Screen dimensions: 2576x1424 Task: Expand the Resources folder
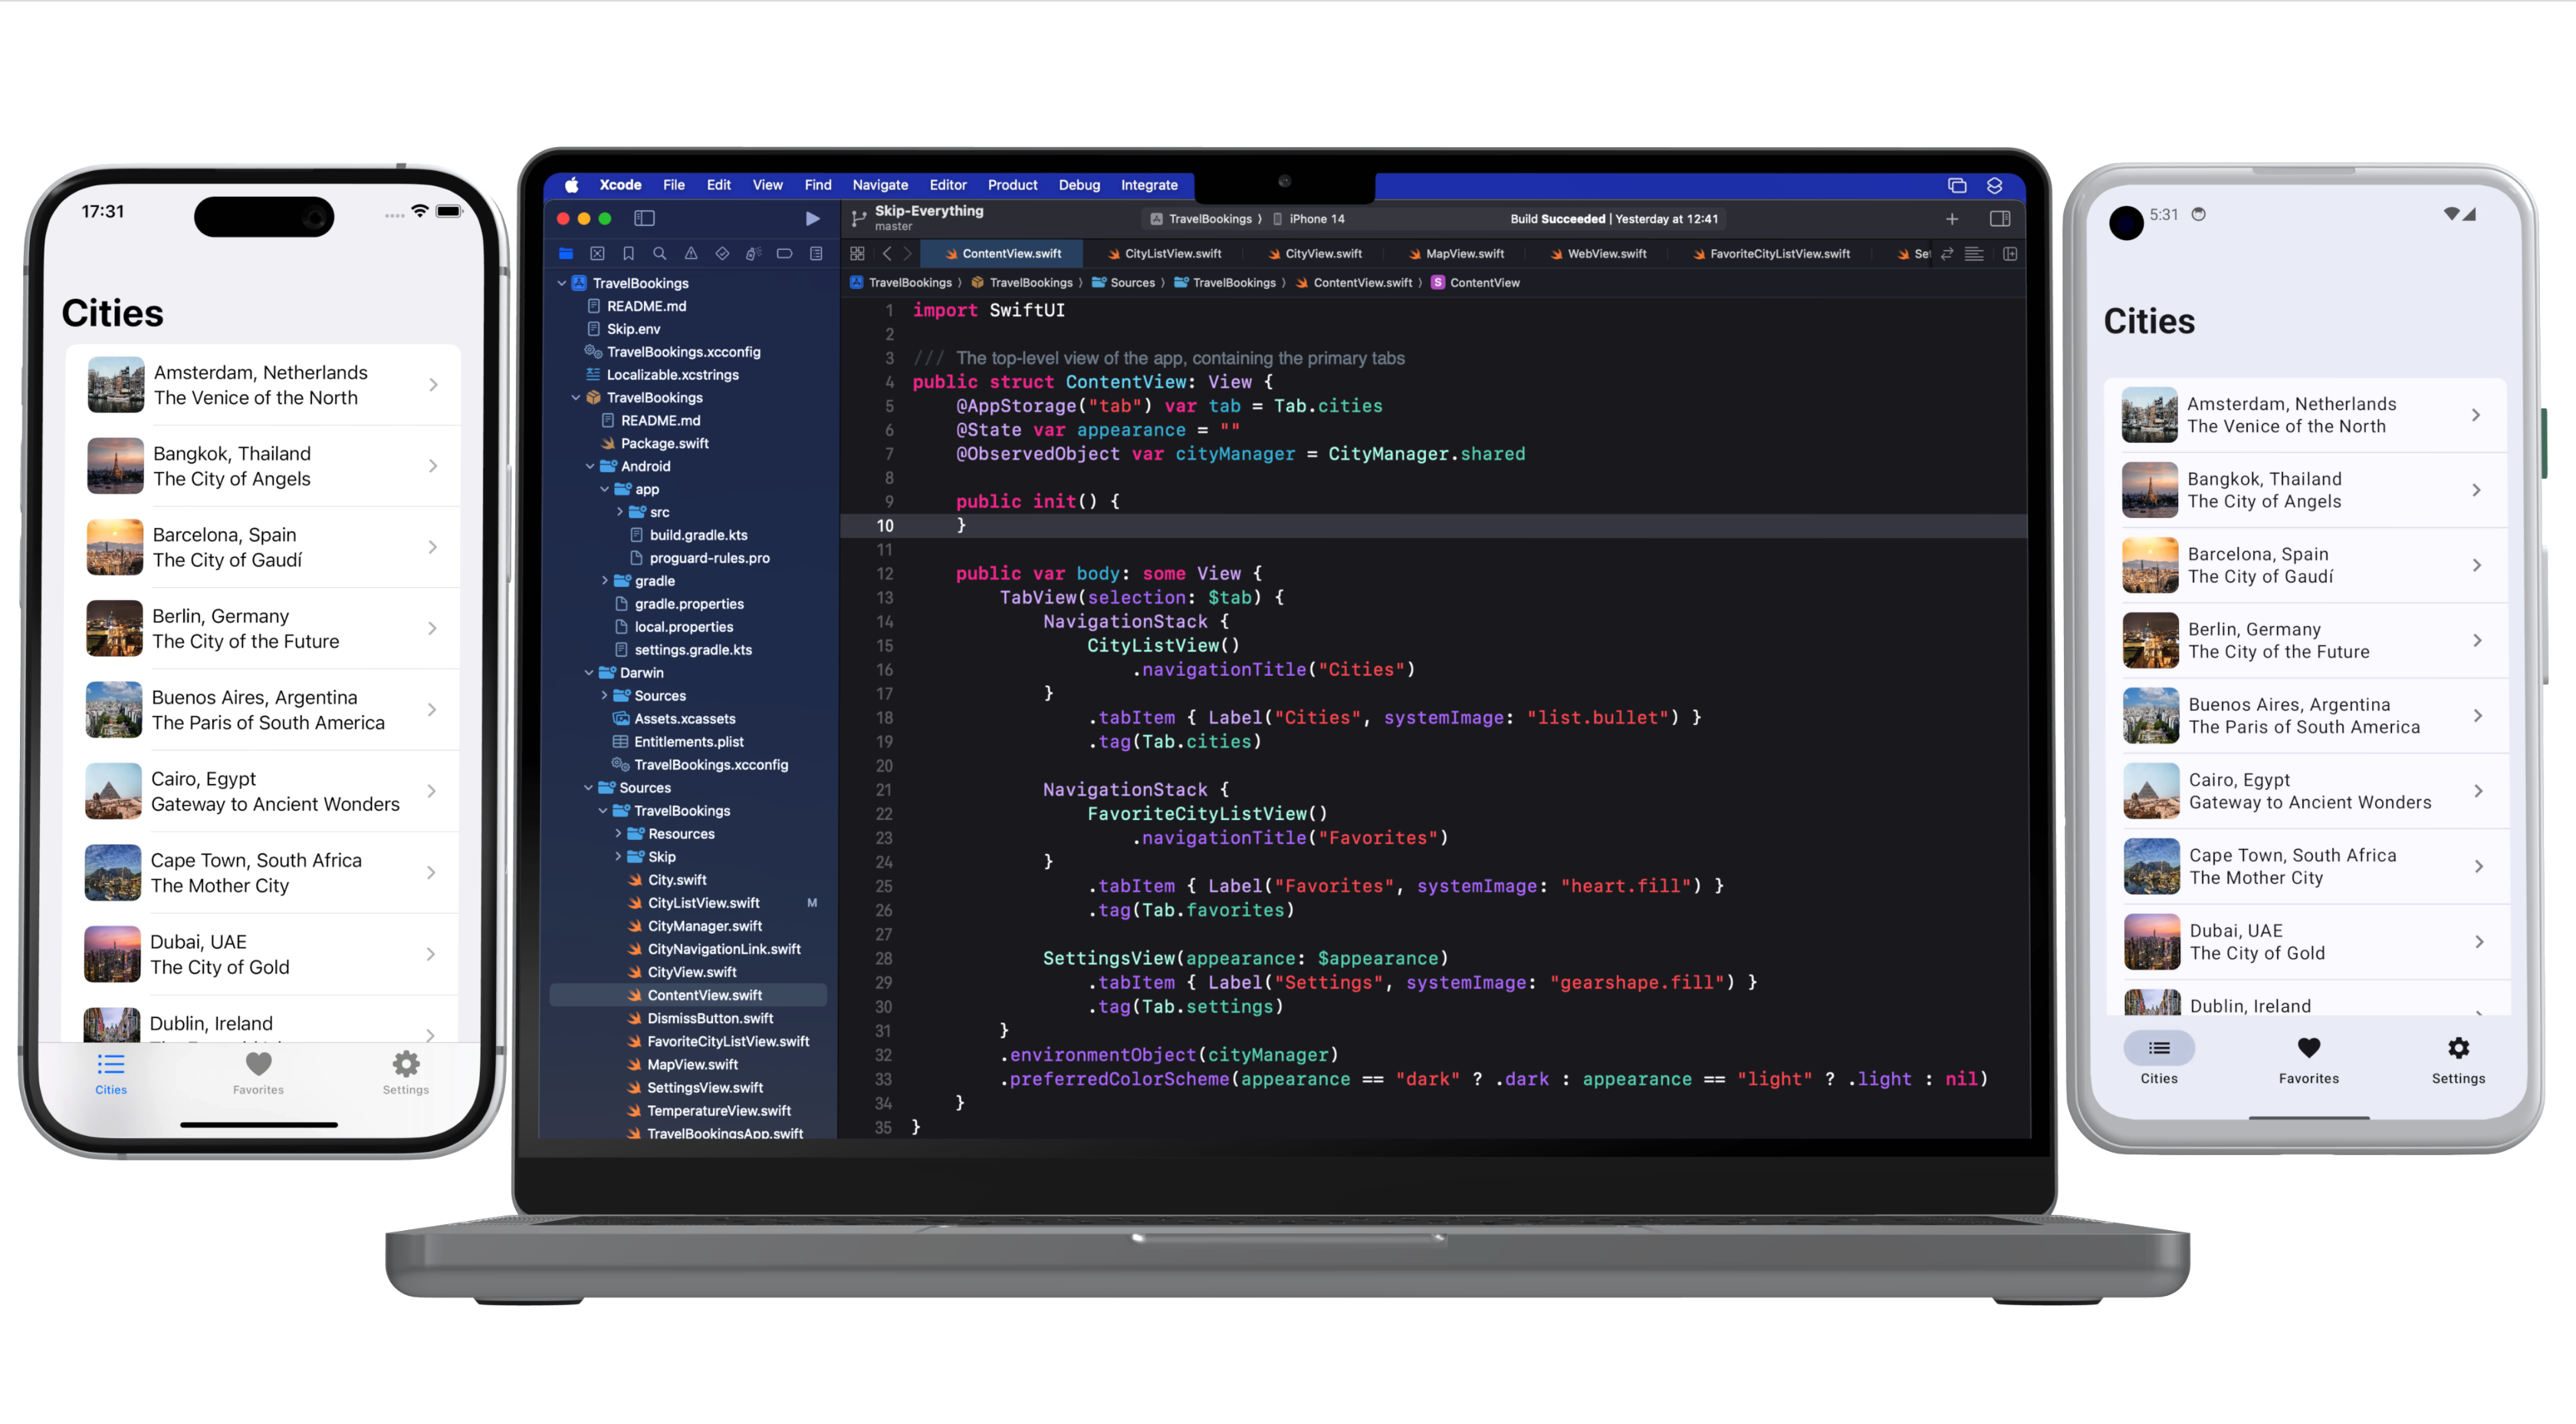click(x=618, y=833)
